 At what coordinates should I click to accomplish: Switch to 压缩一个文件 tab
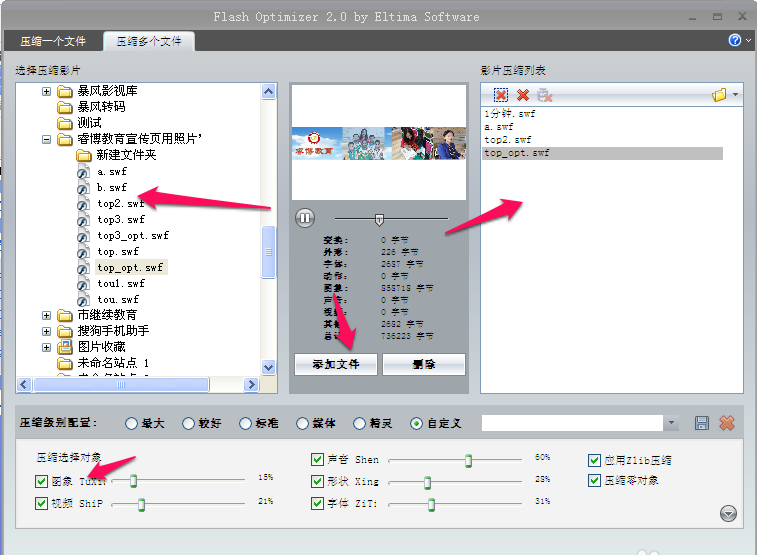[53, 42]
